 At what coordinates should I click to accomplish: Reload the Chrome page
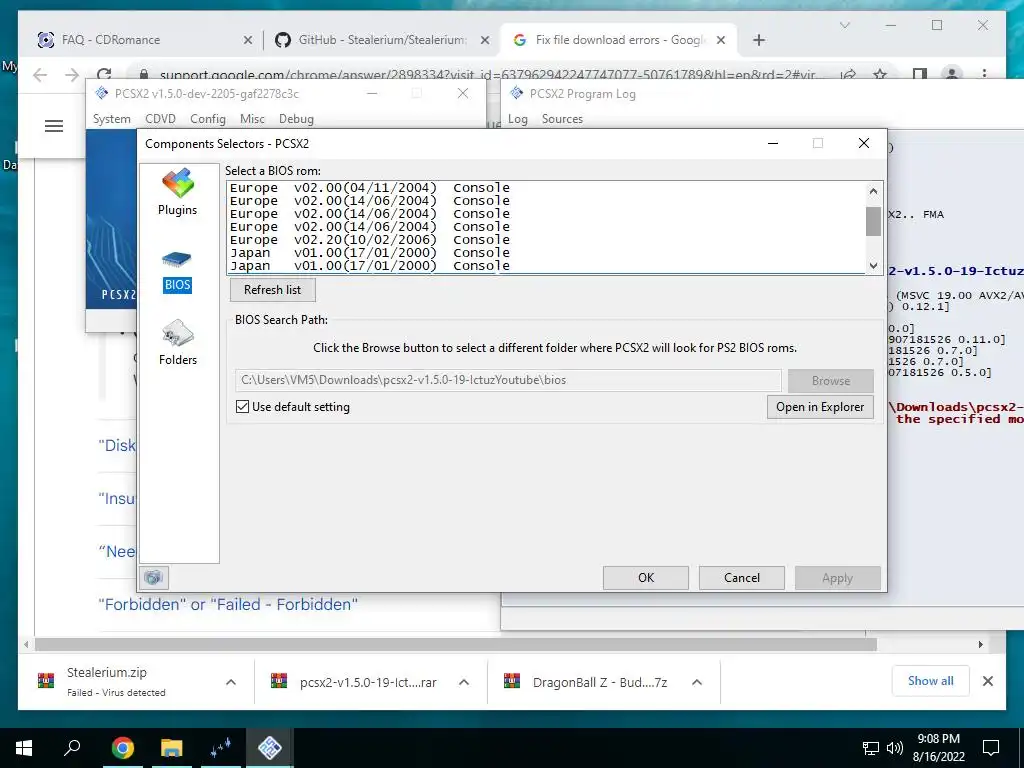104,74
